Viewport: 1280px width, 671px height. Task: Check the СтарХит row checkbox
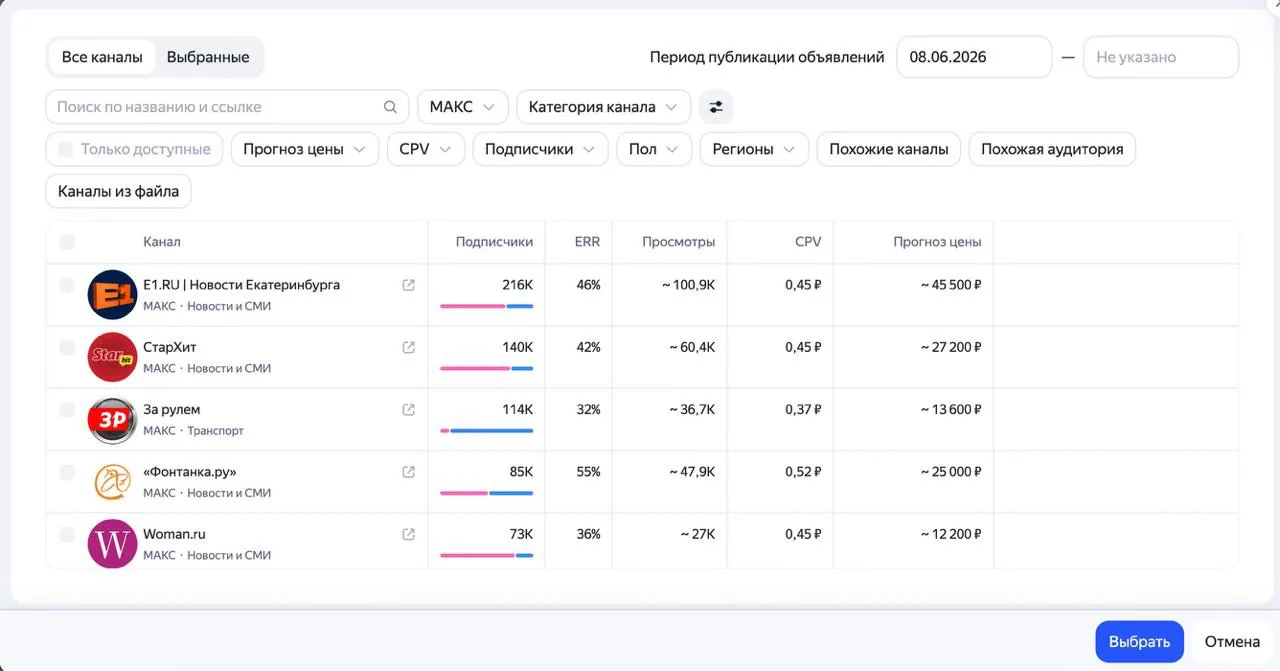[67, 347]
